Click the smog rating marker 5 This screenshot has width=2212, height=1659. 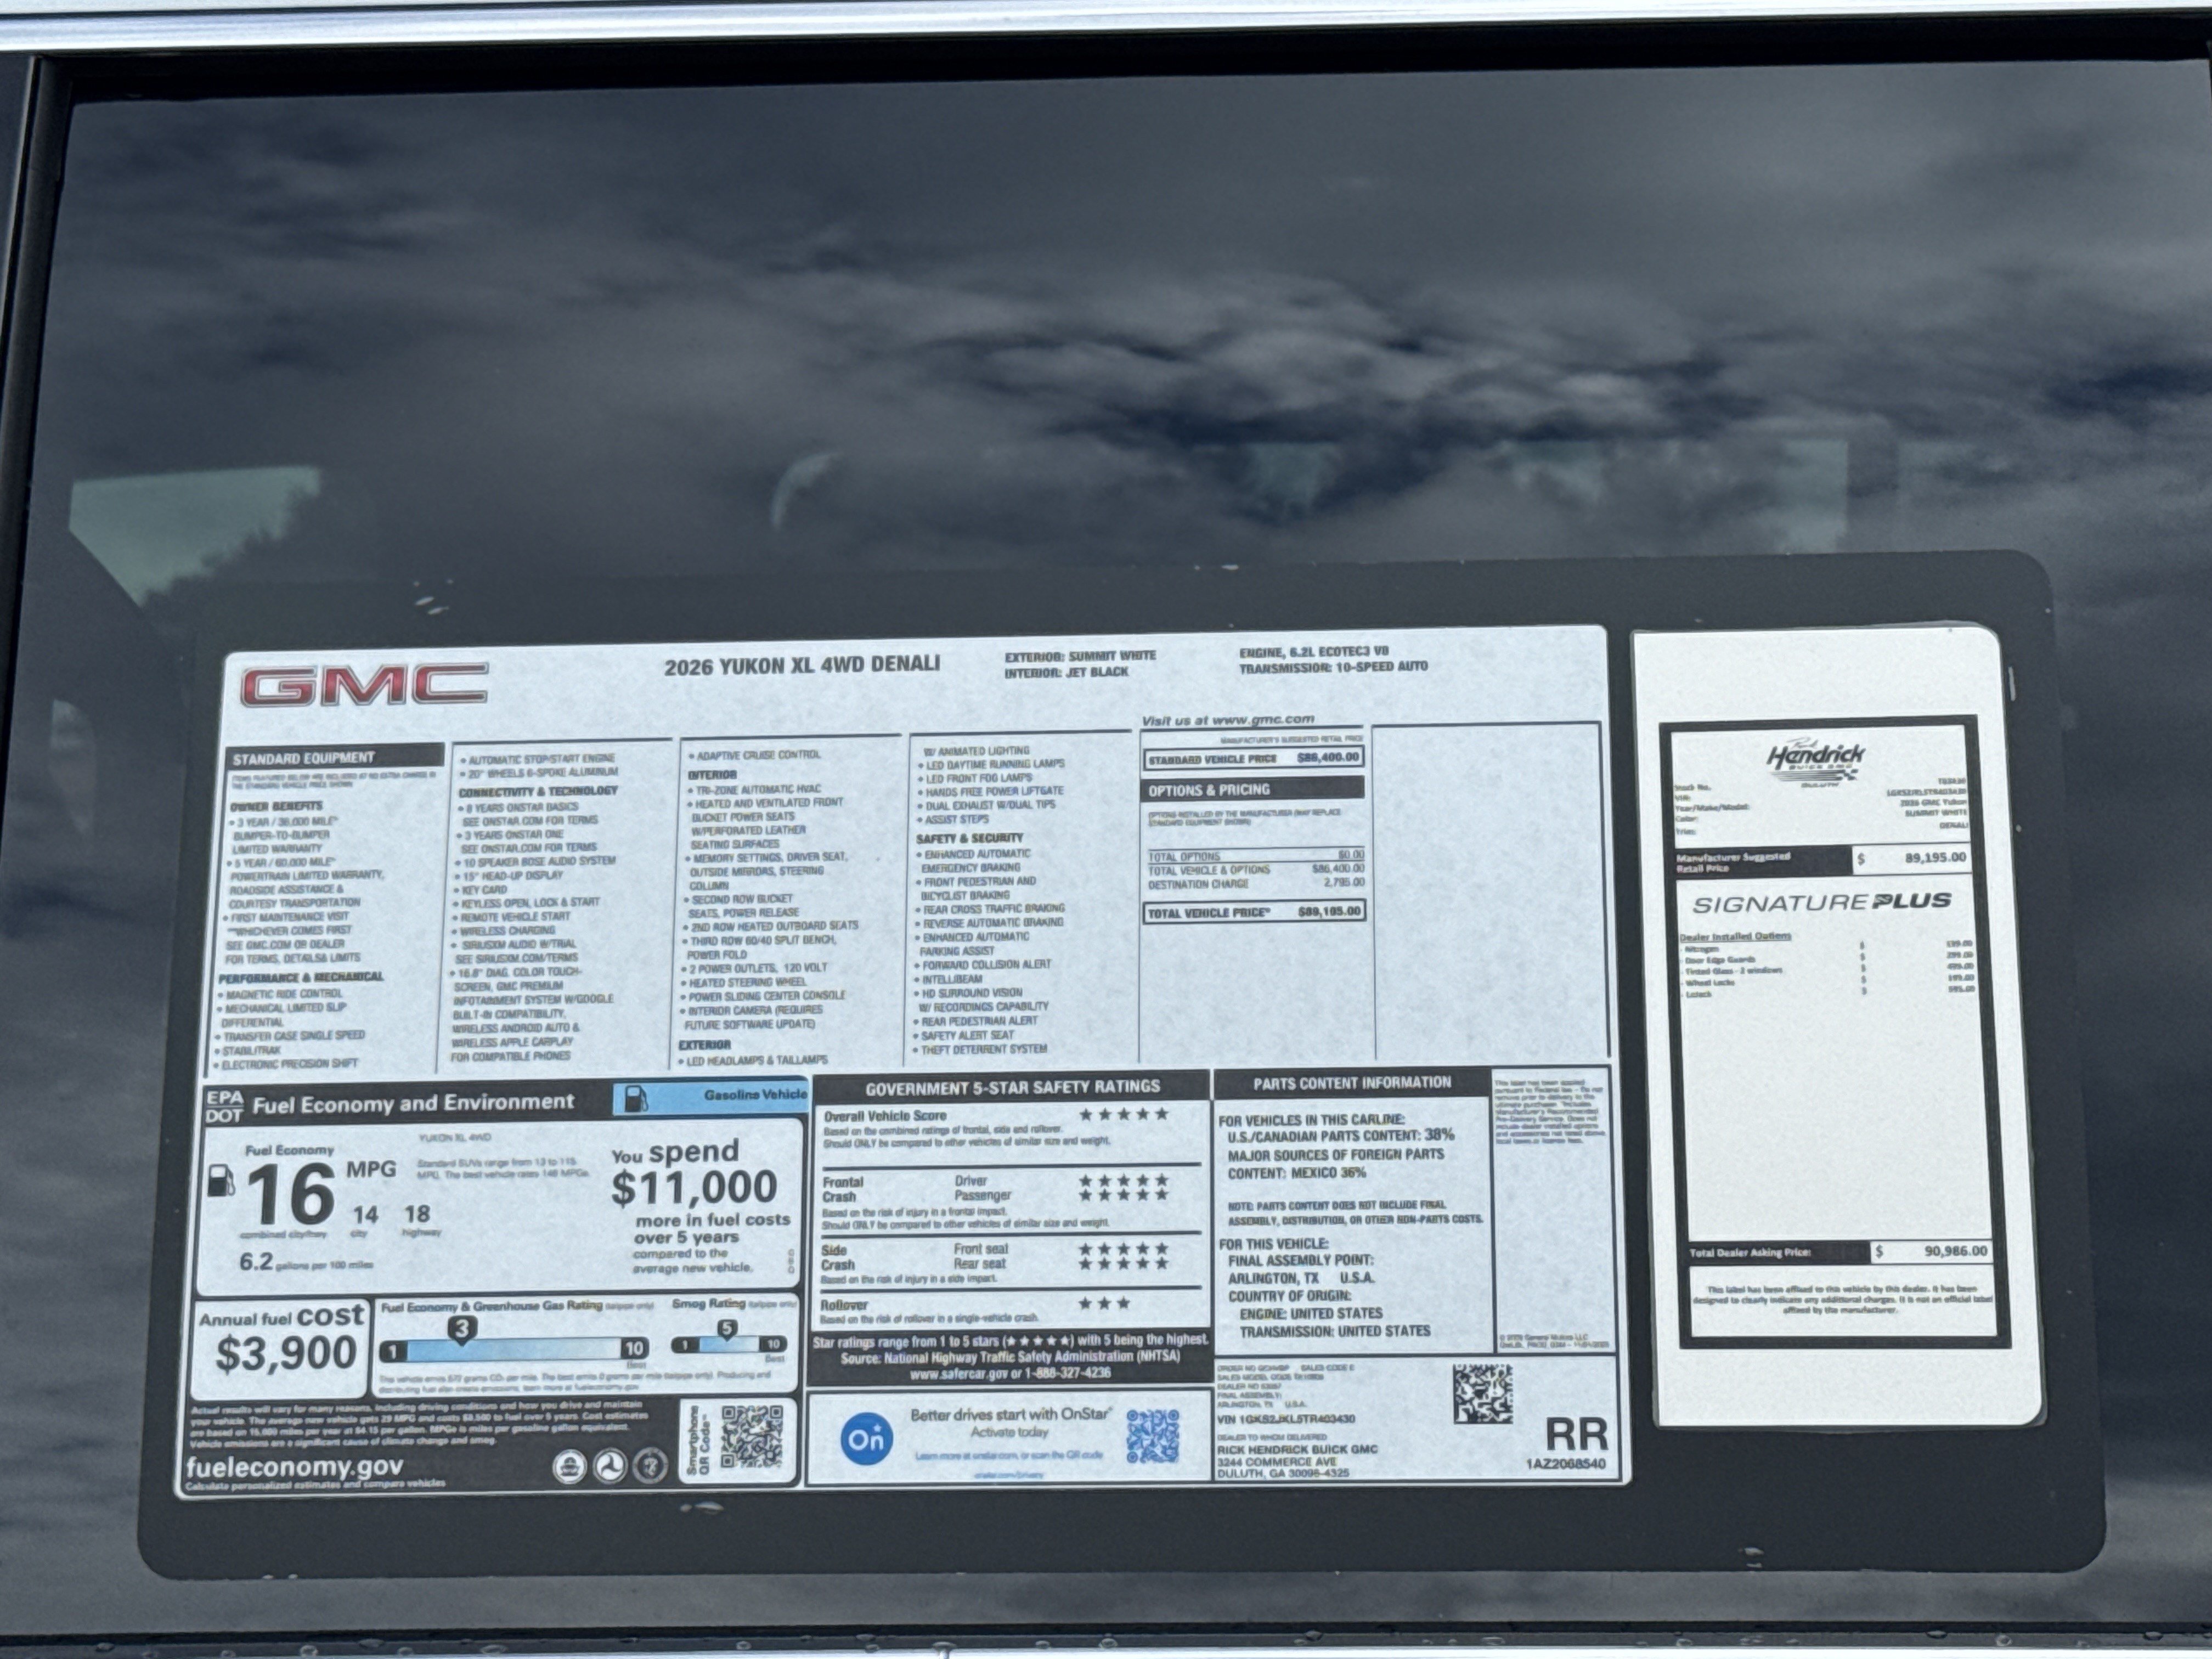click(727, 1329)
